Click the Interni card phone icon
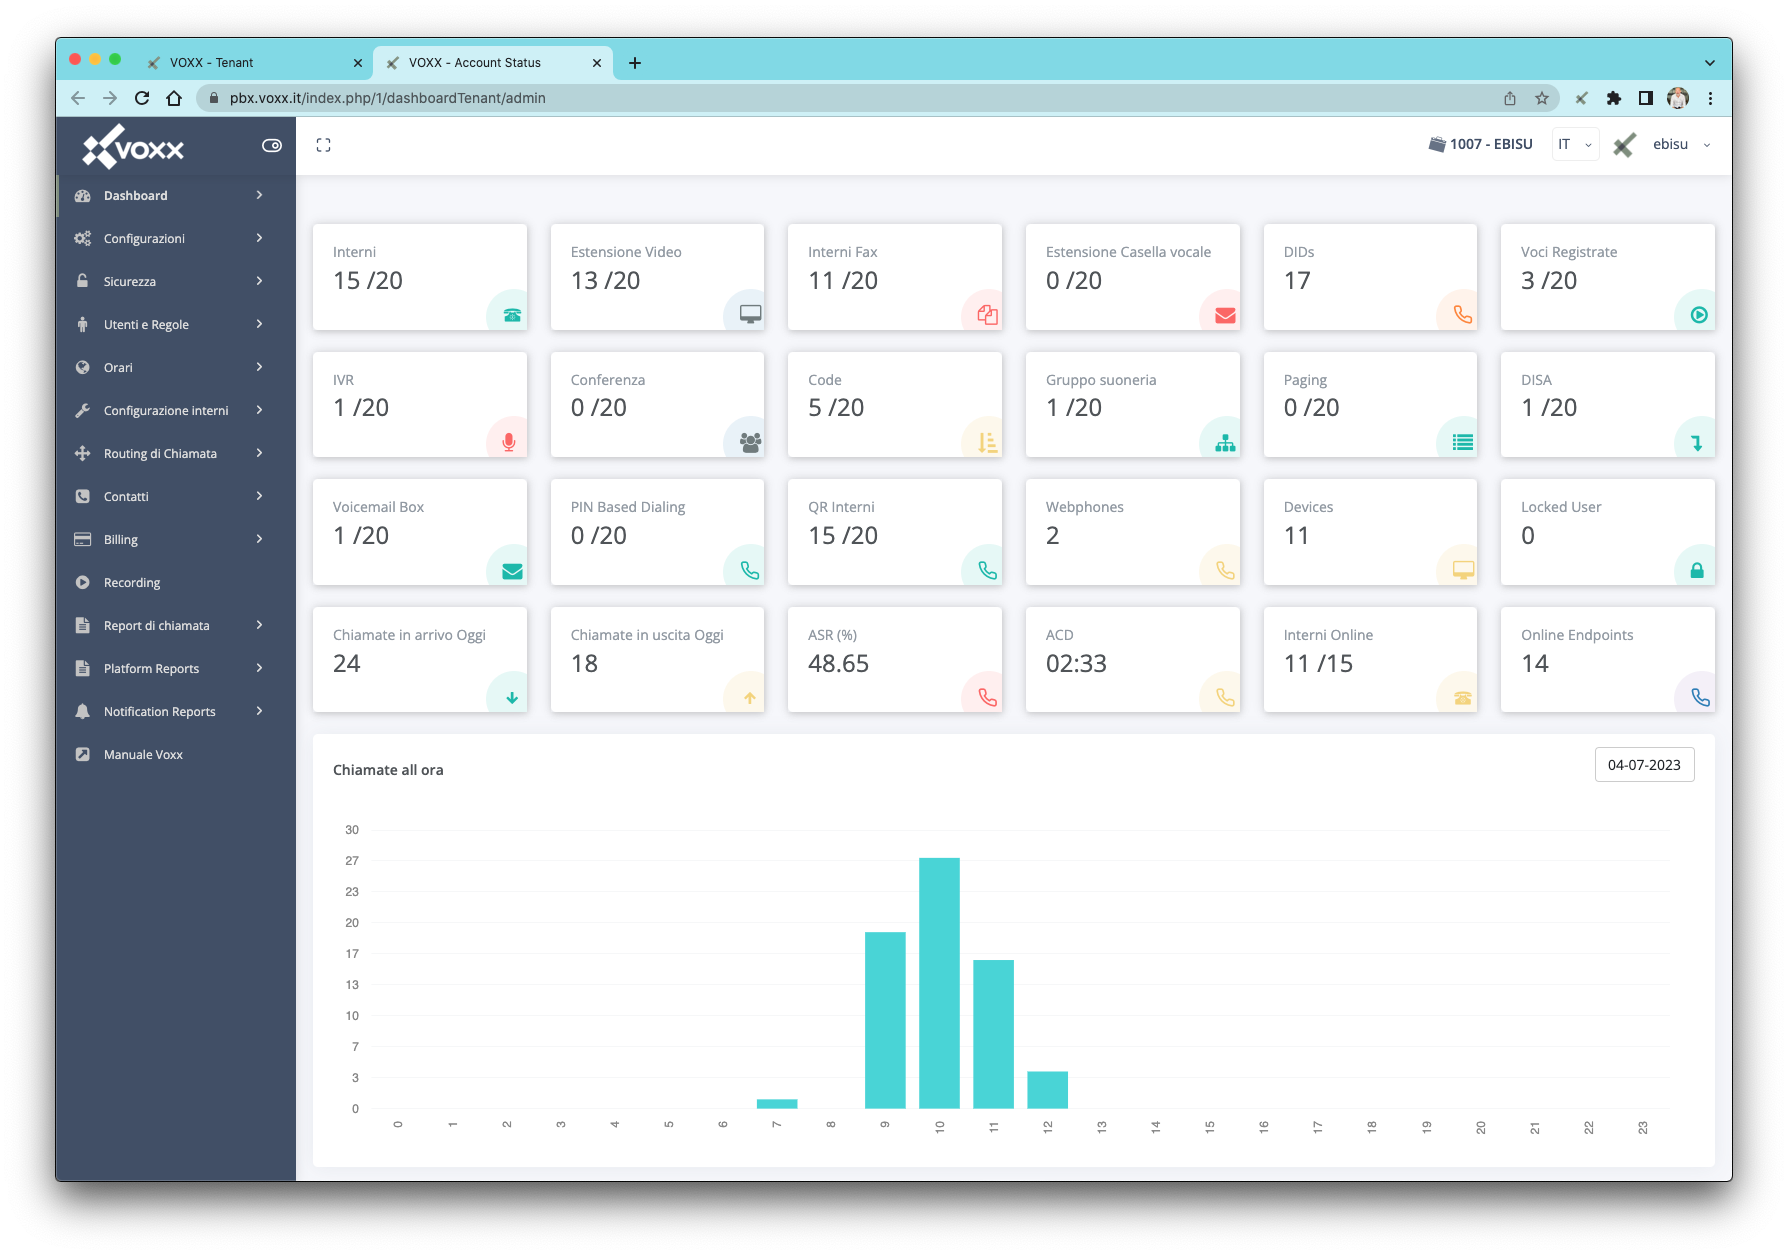 click(x=512, y=315)
